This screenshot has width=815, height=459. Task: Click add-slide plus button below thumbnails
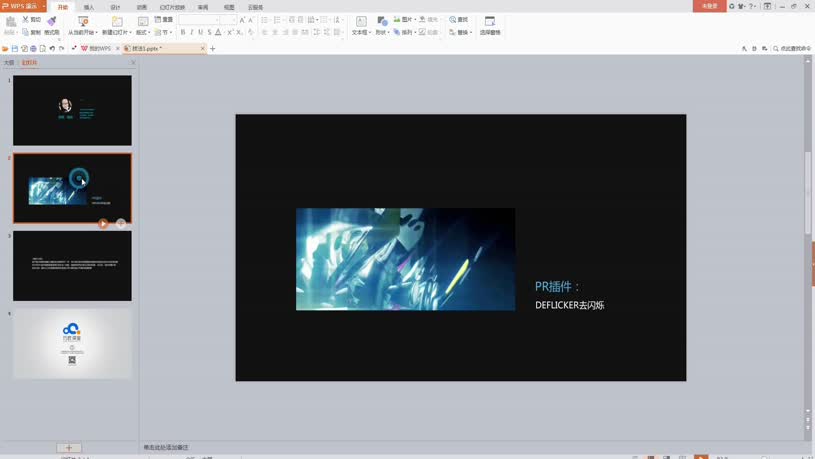point(69,448)
